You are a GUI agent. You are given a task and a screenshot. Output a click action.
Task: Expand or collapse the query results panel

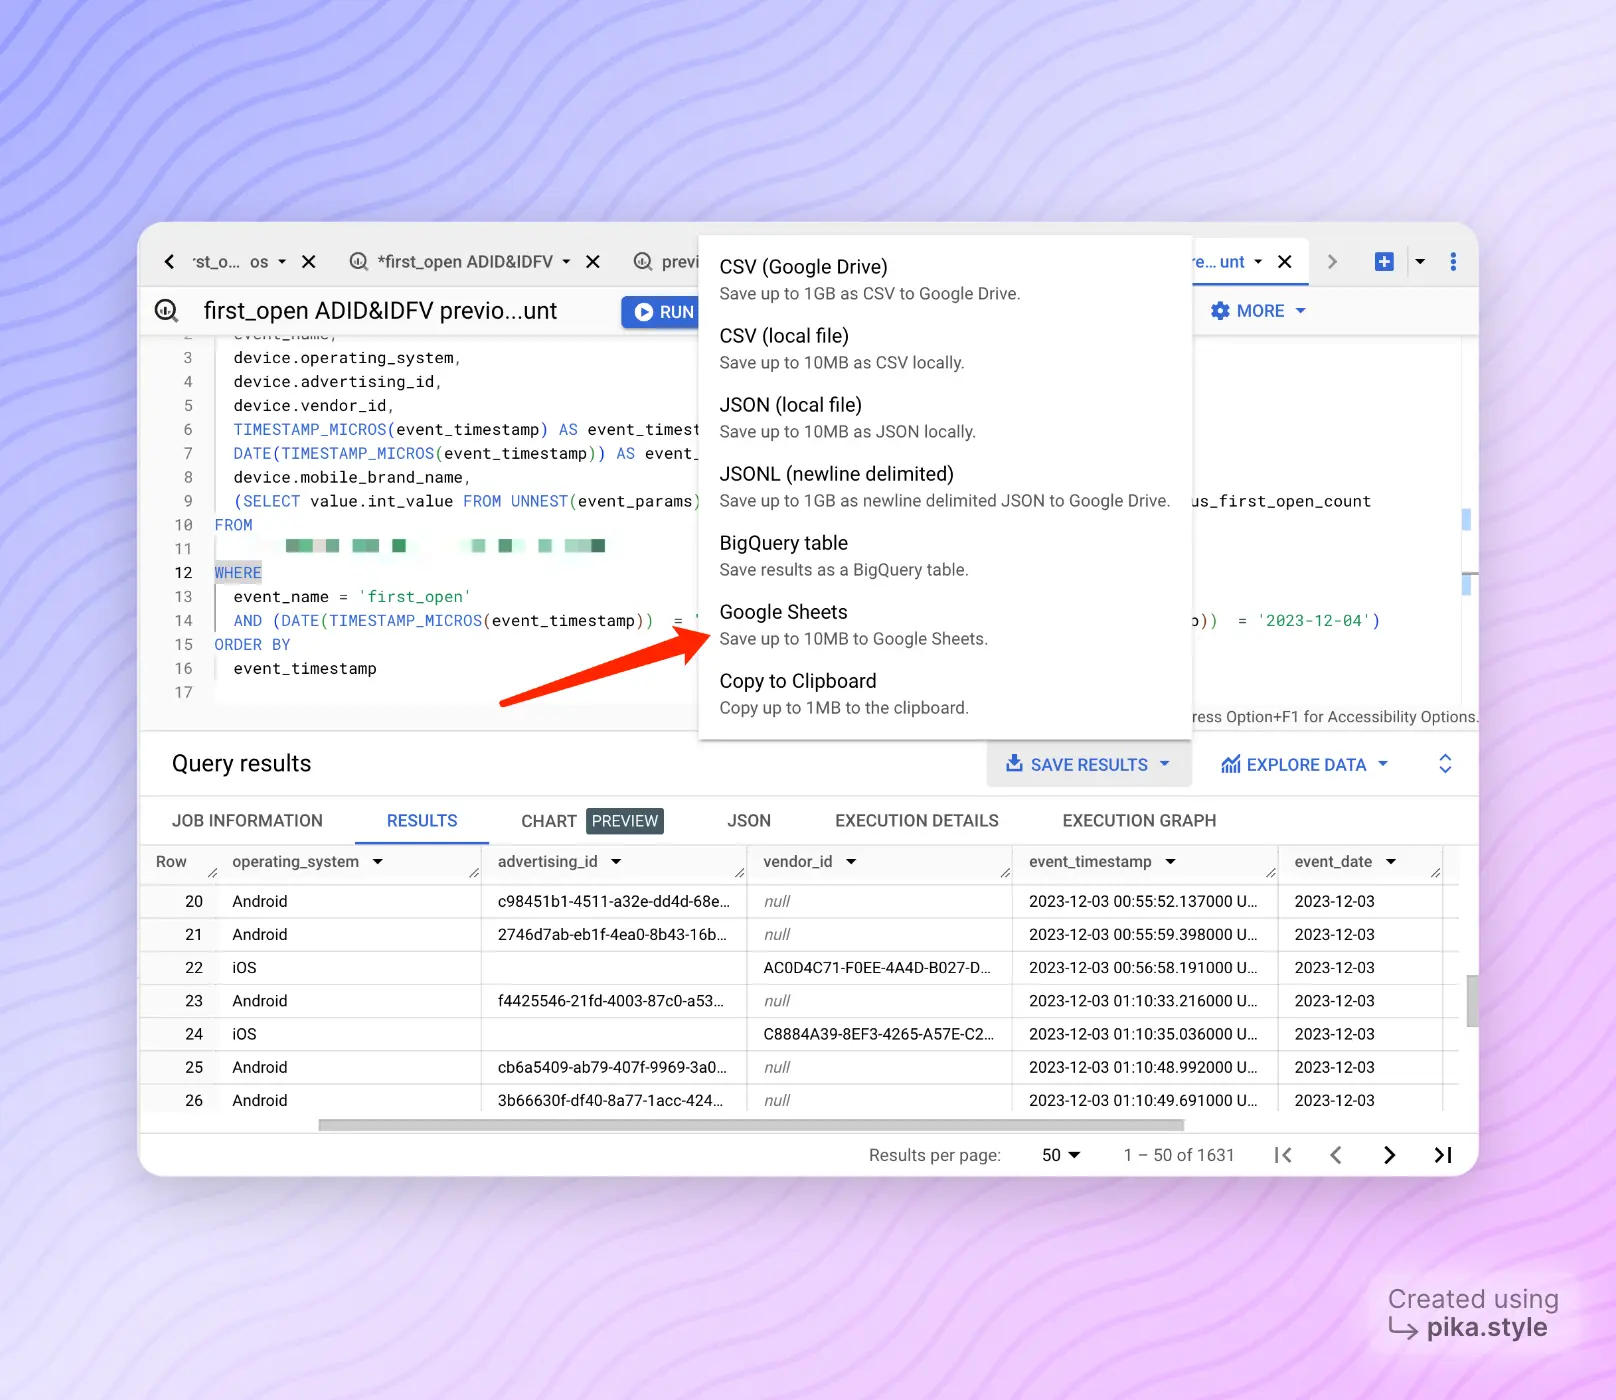[x=1445, y=764]
